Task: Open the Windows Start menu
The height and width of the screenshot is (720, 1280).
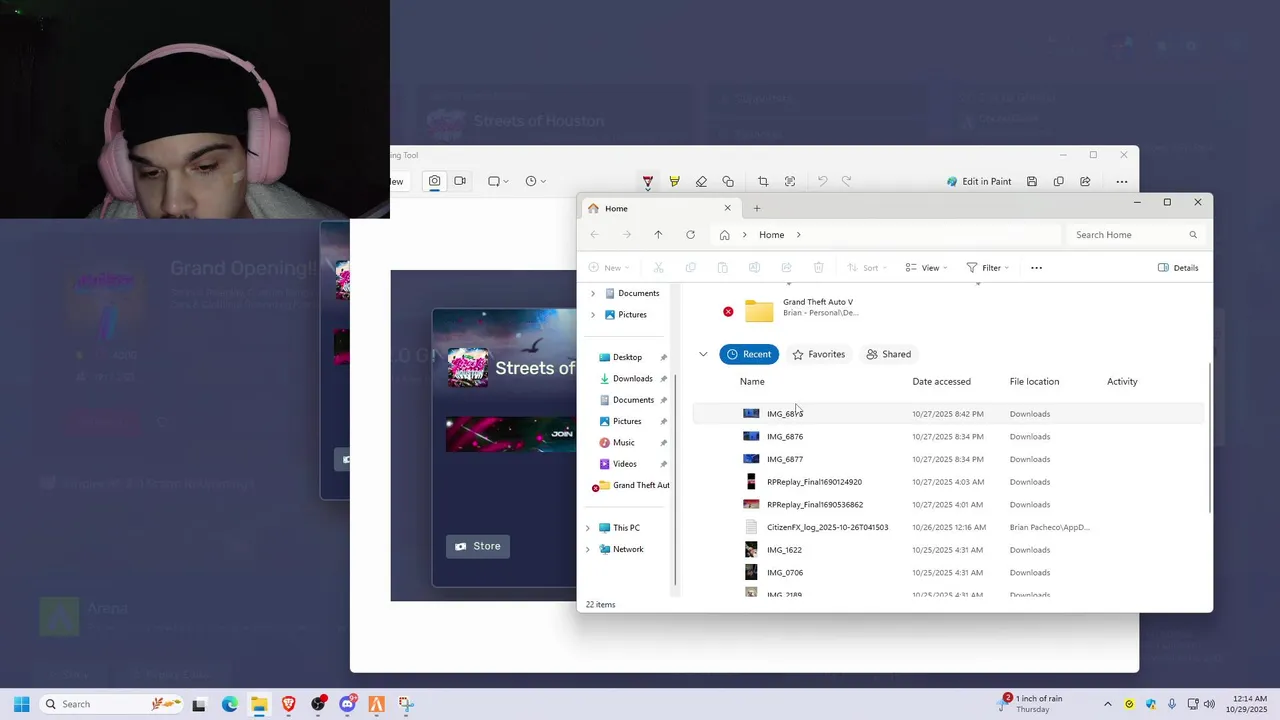Action: click(x=21, y=704)
